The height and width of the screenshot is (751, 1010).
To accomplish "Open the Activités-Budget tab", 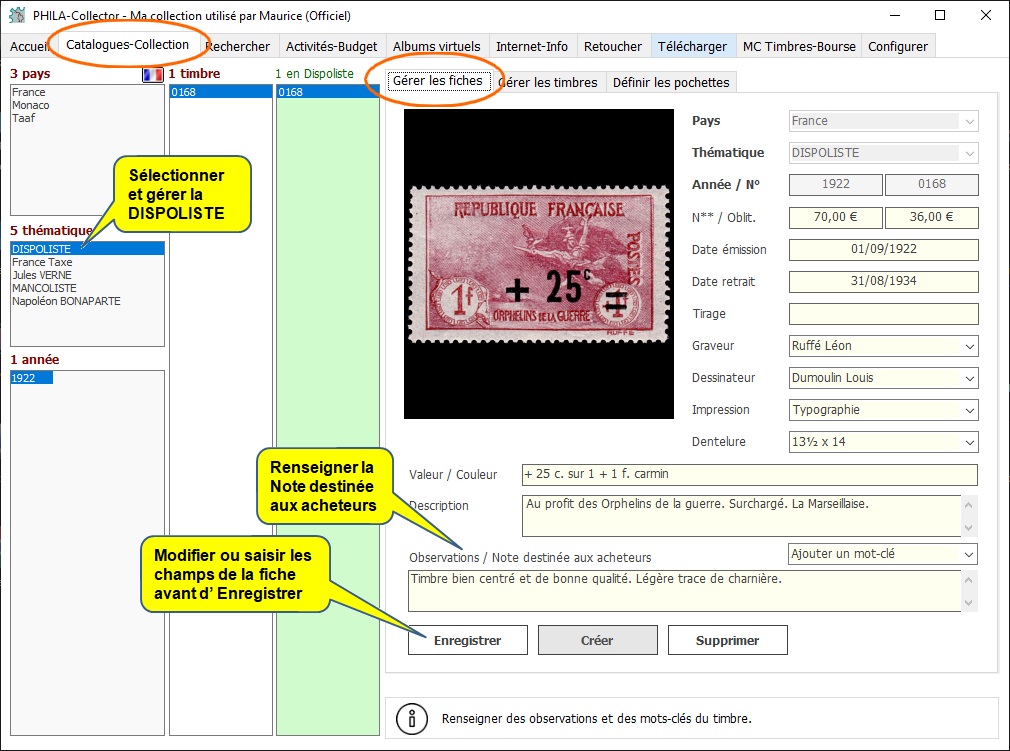I will coord(332,46).
